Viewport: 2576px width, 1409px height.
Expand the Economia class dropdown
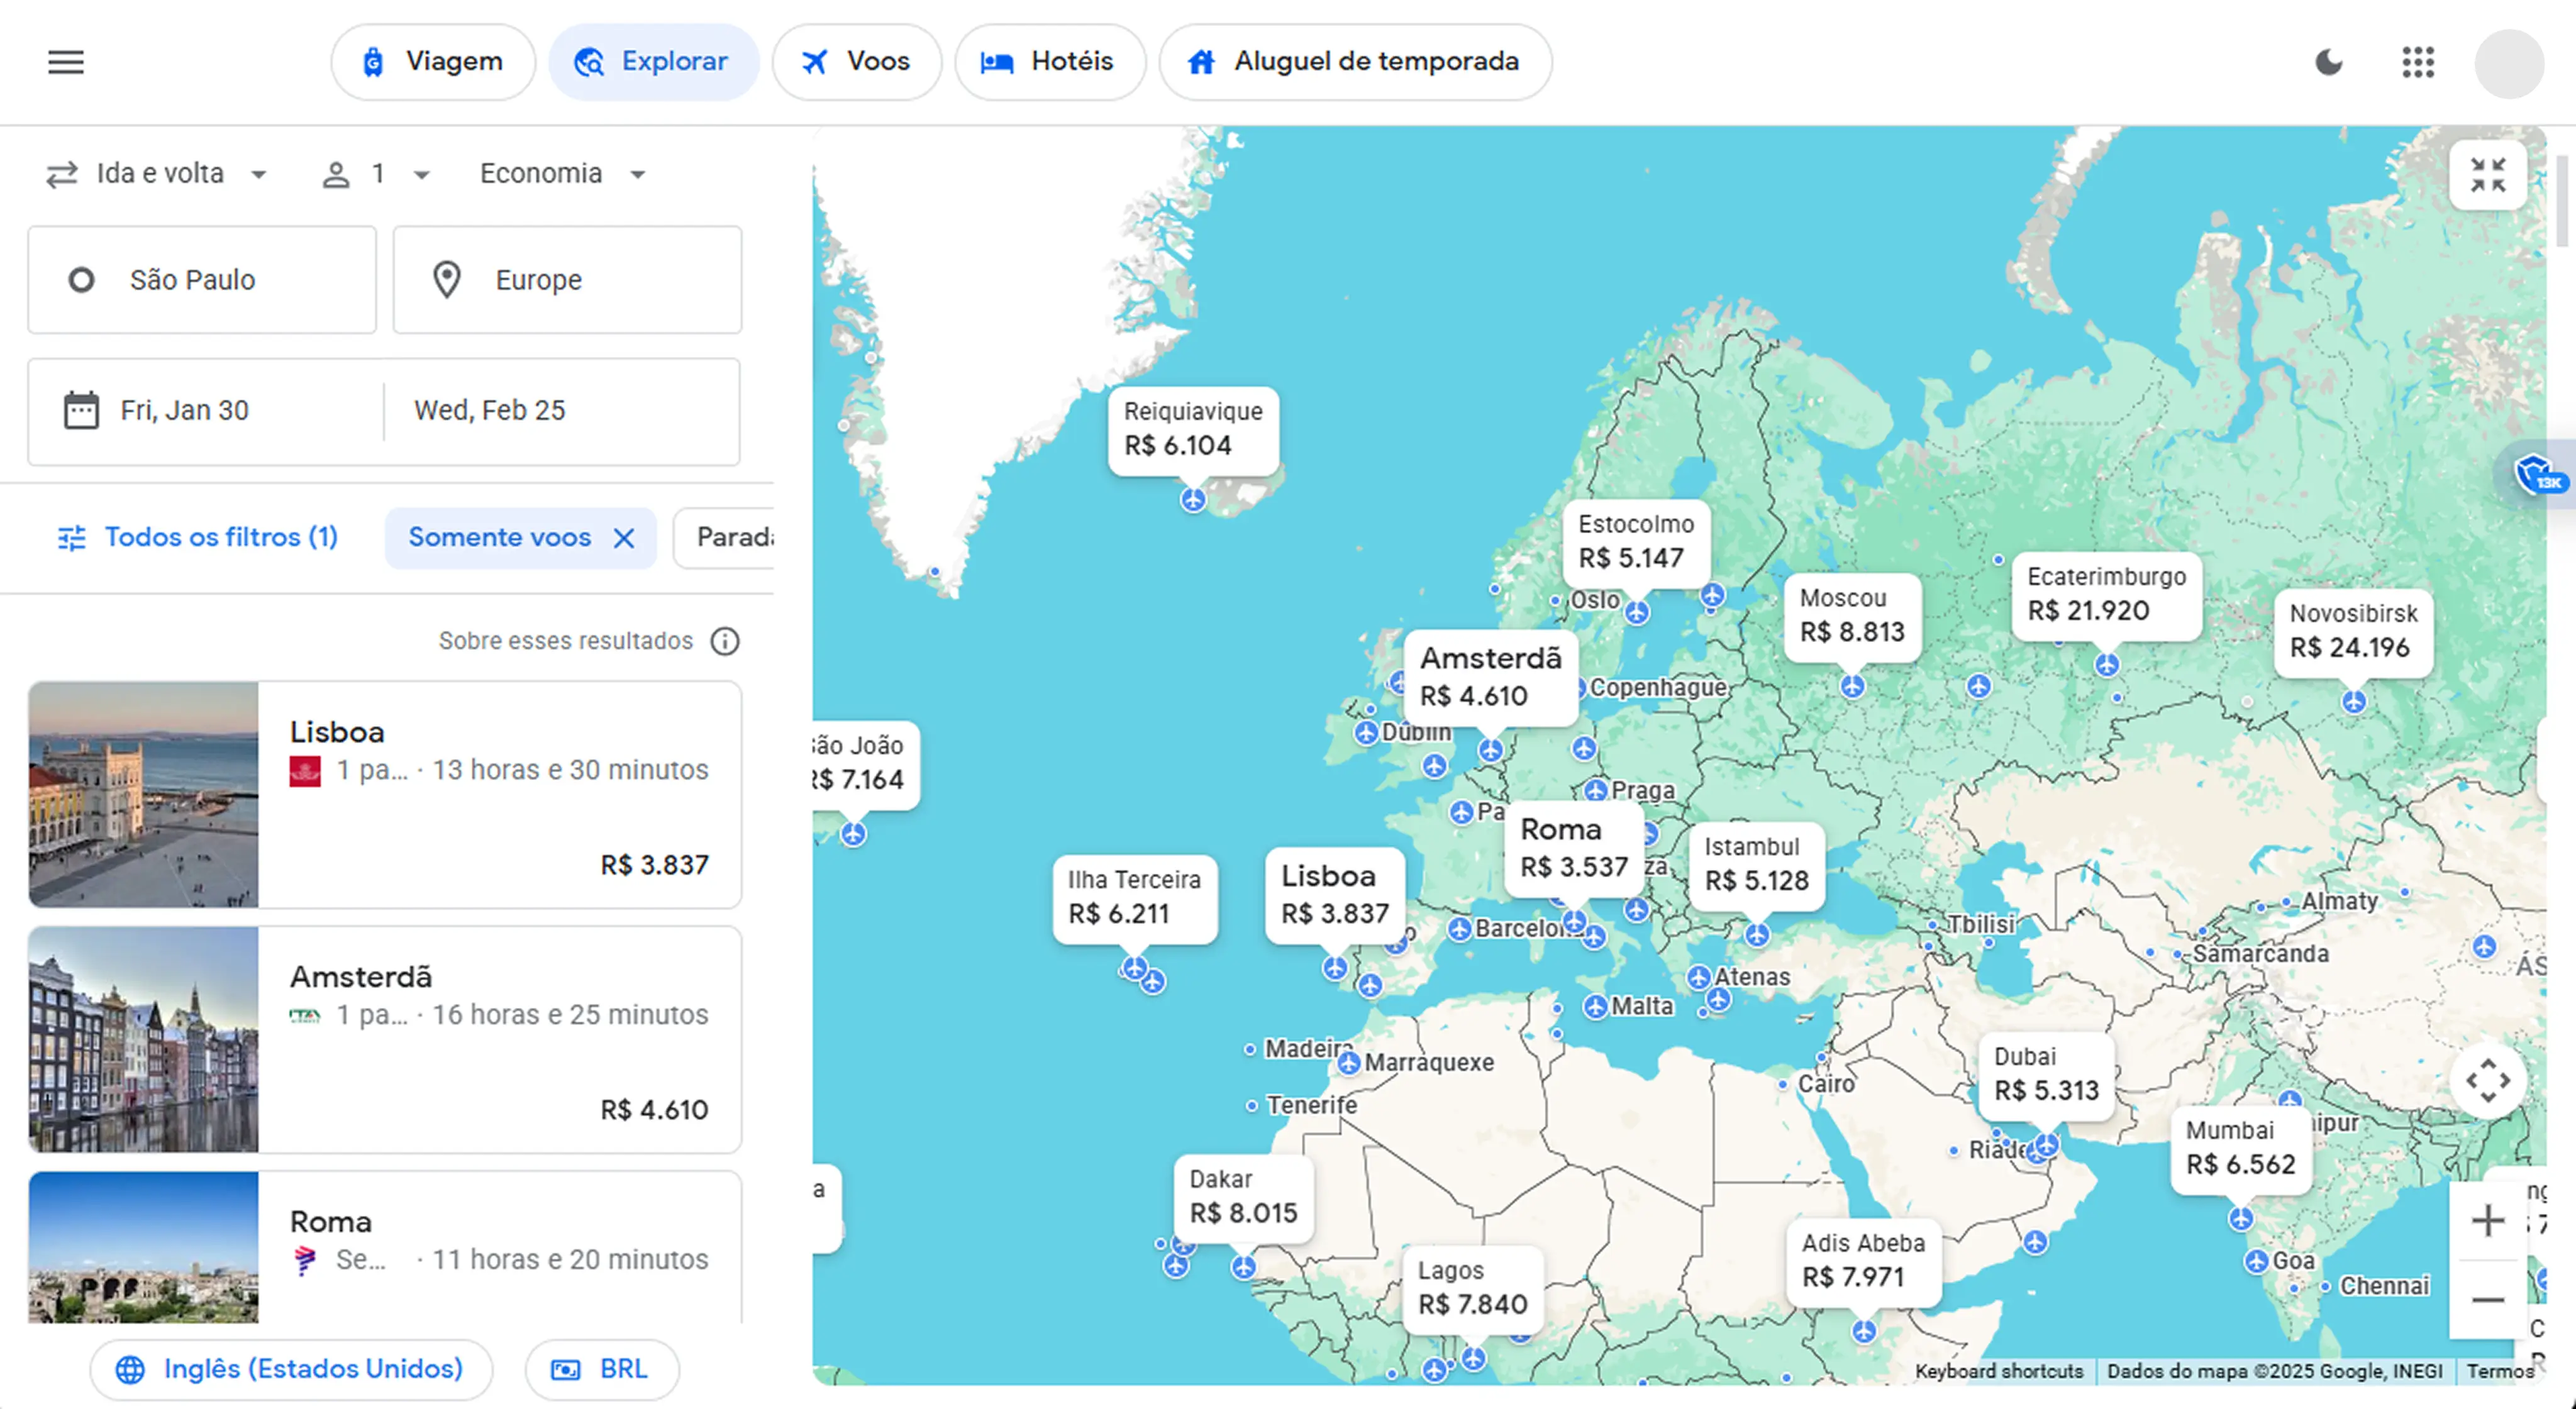pyautogui.click(x=563, y=174)
